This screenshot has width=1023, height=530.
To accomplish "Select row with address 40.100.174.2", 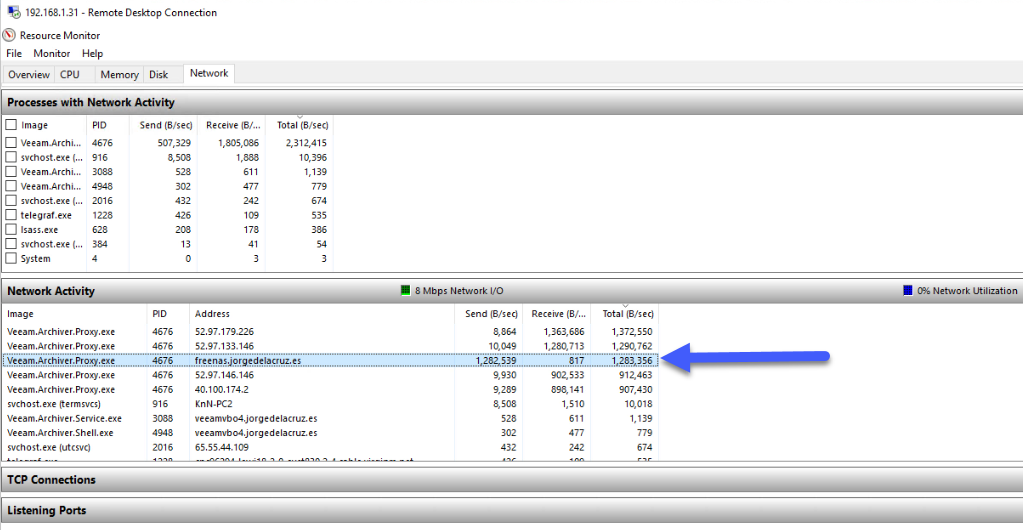I will click(331, 390).
